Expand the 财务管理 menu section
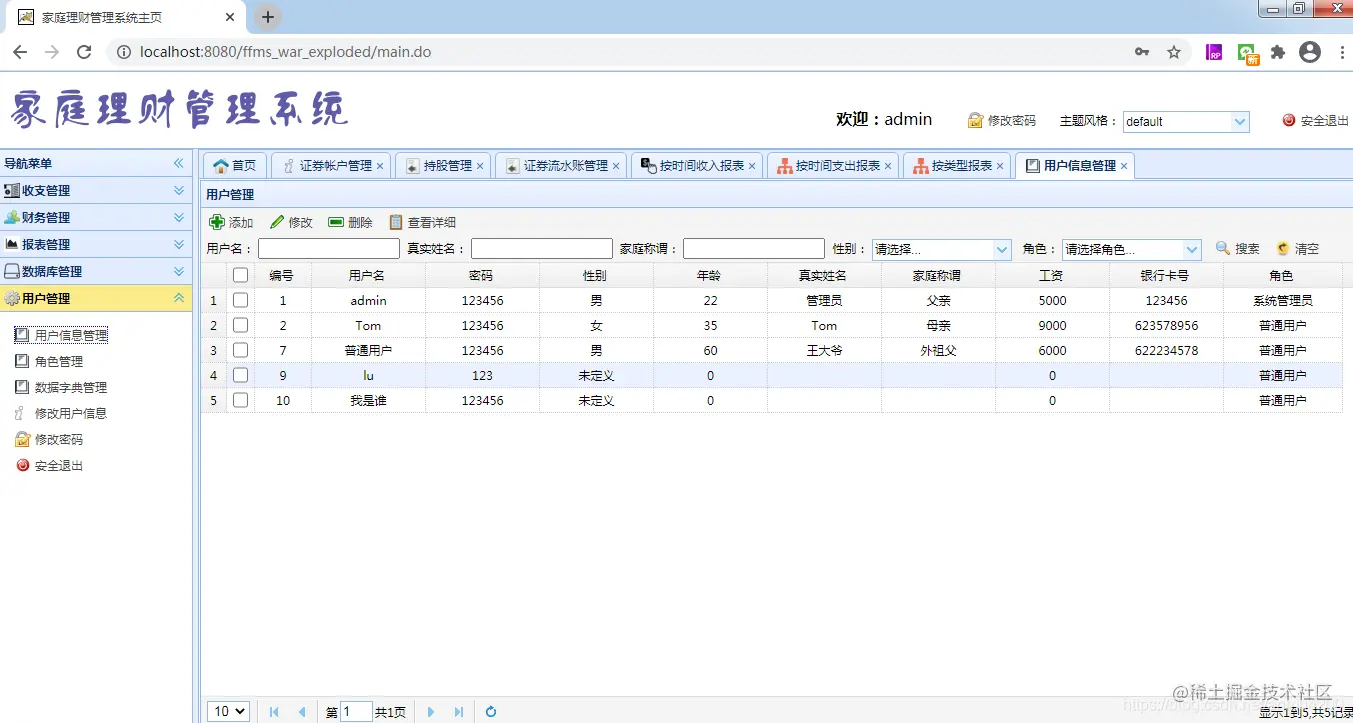Viewport: 1353px width, 723px height. click(179, 217)
